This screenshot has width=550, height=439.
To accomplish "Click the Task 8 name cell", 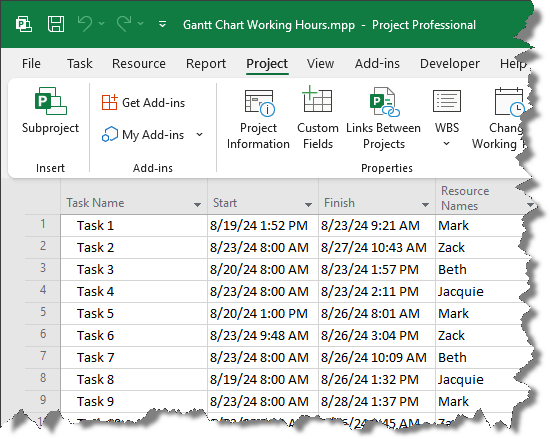I will (134, 380).
